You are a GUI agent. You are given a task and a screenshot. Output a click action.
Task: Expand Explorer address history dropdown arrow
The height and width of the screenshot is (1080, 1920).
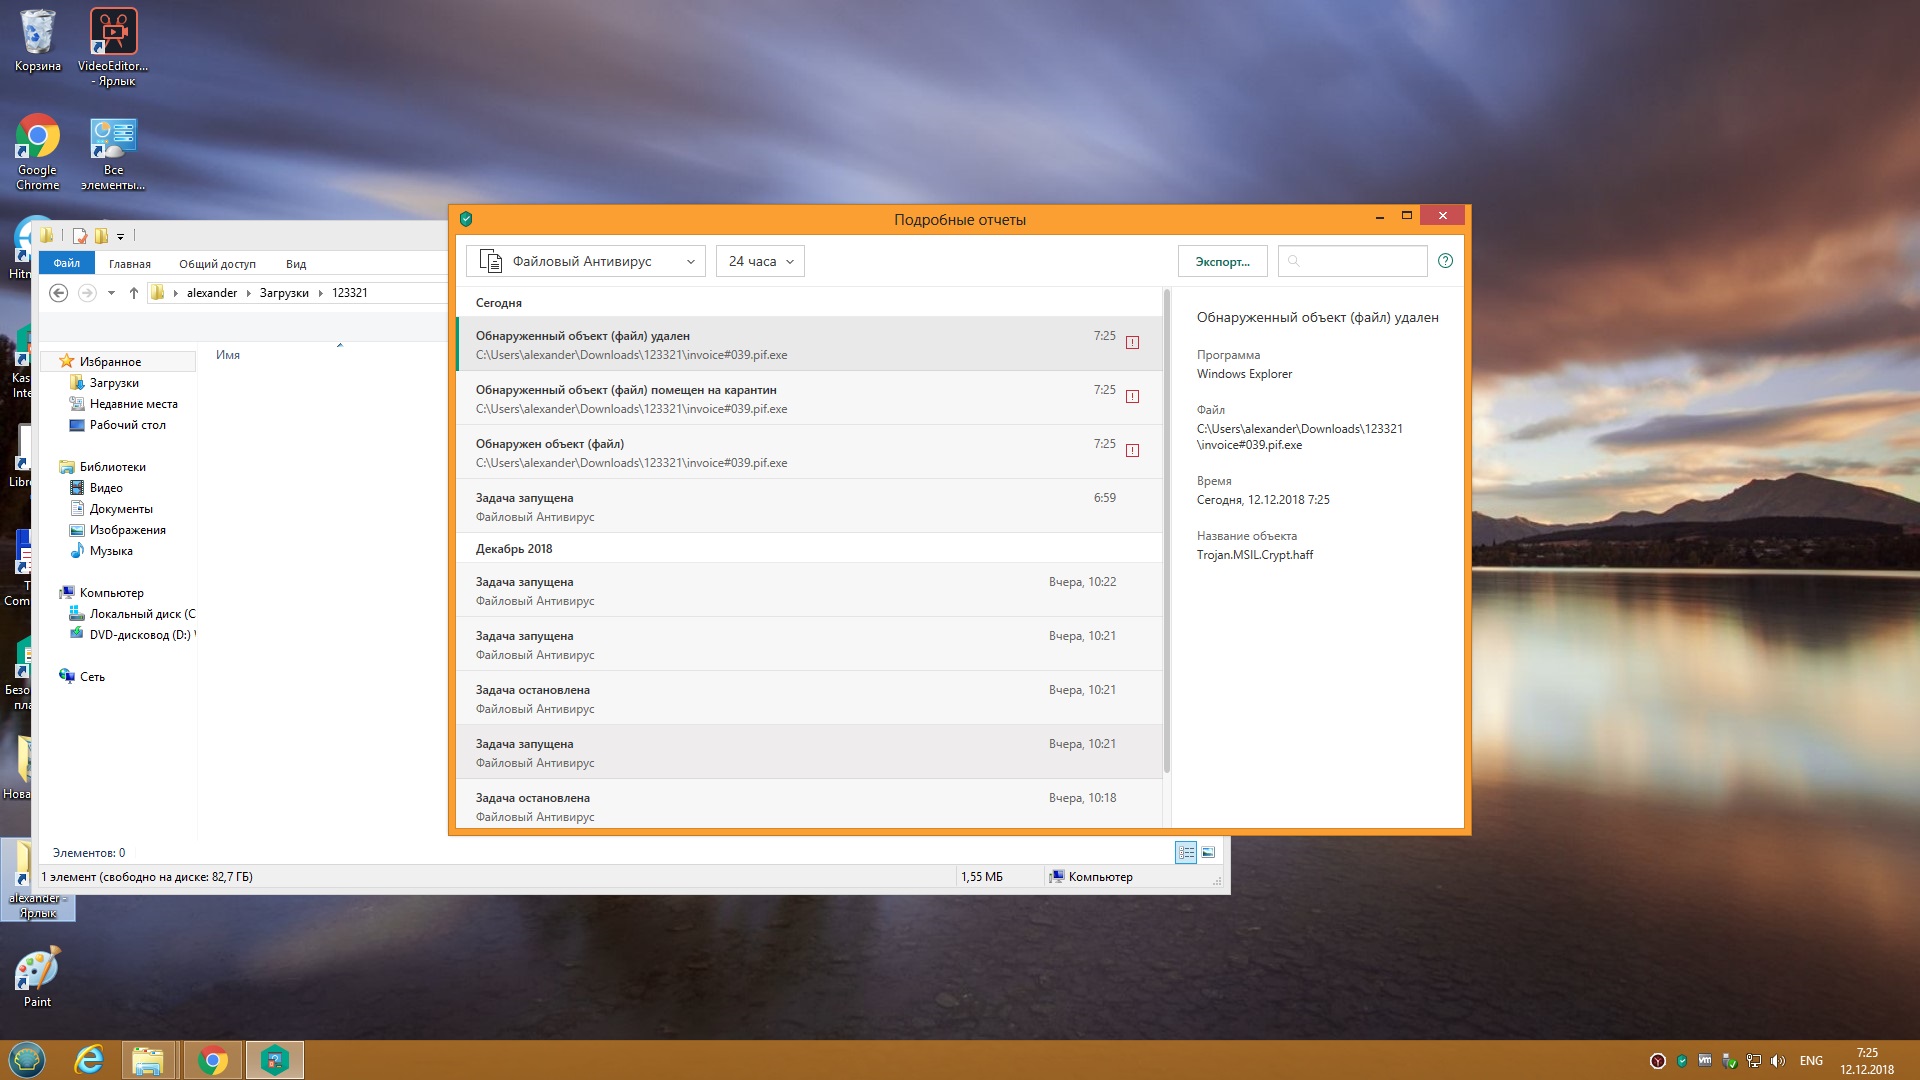point(111,293)
